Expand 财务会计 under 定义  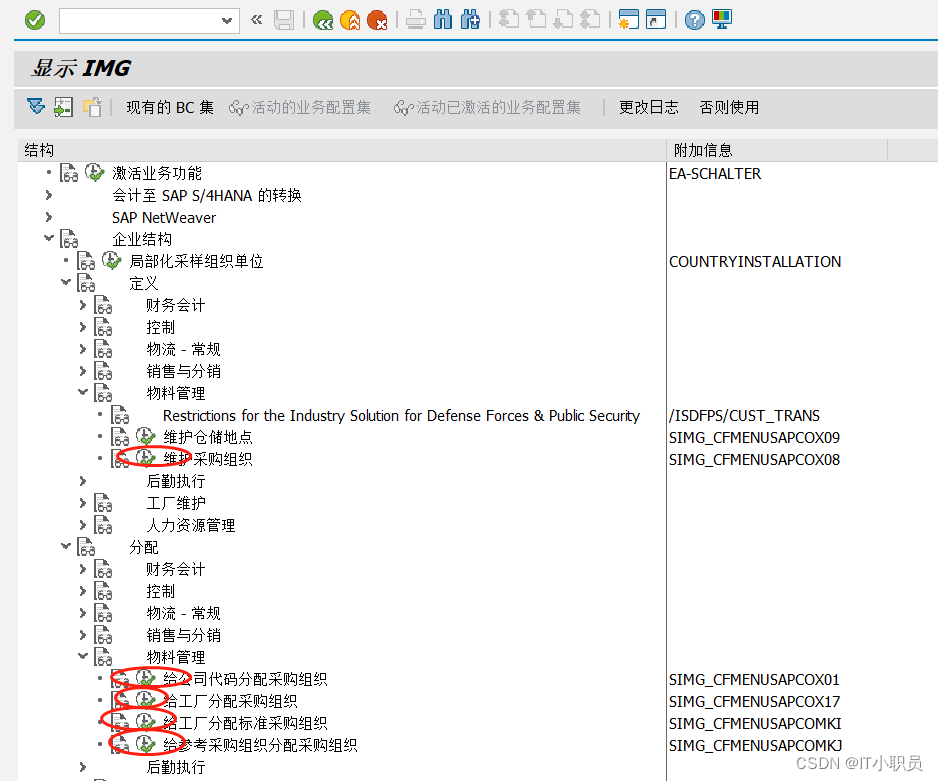click(x=83, y=305)
